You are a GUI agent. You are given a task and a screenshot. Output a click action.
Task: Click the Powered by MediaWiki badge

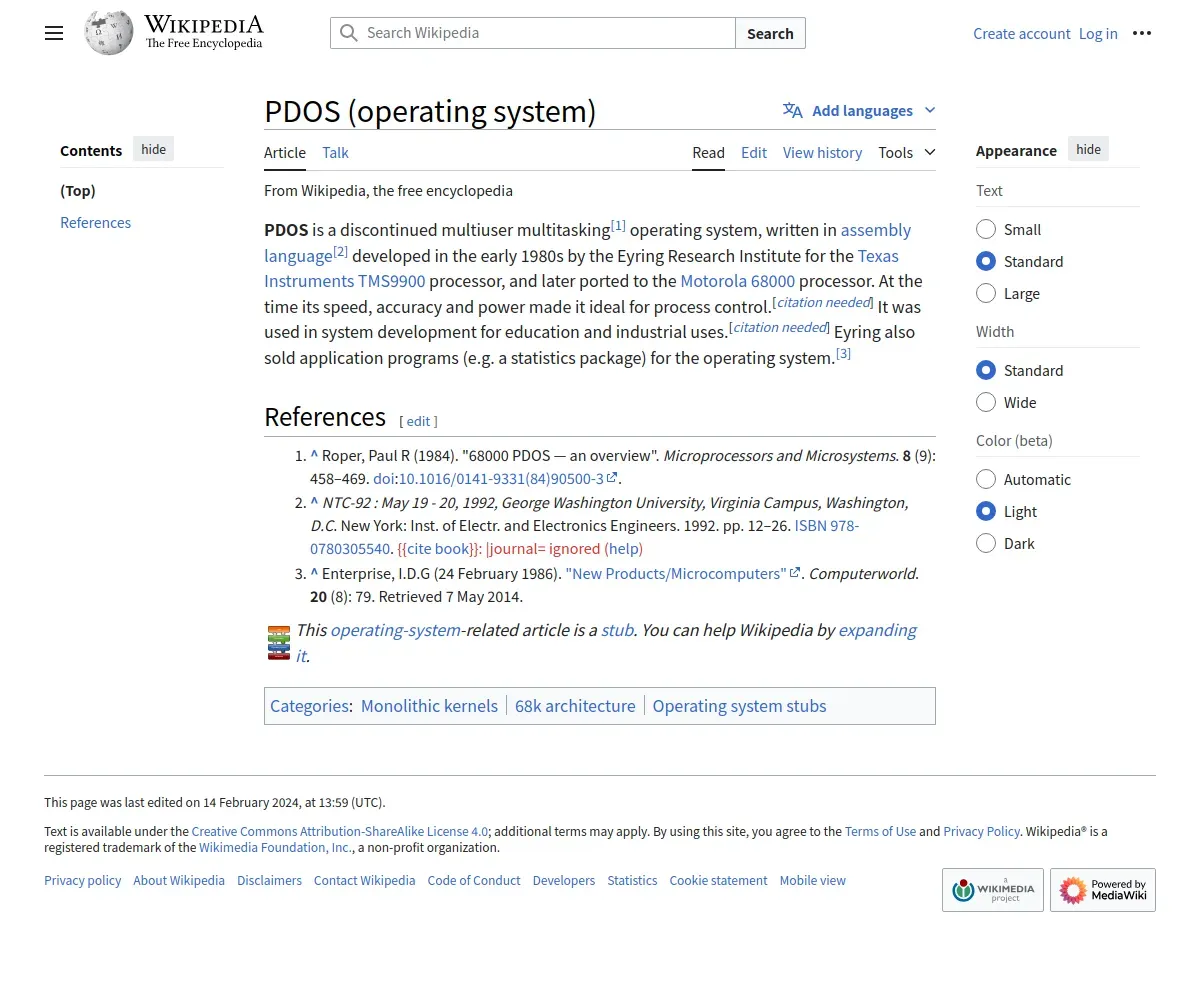click(x=1103, y=890)
